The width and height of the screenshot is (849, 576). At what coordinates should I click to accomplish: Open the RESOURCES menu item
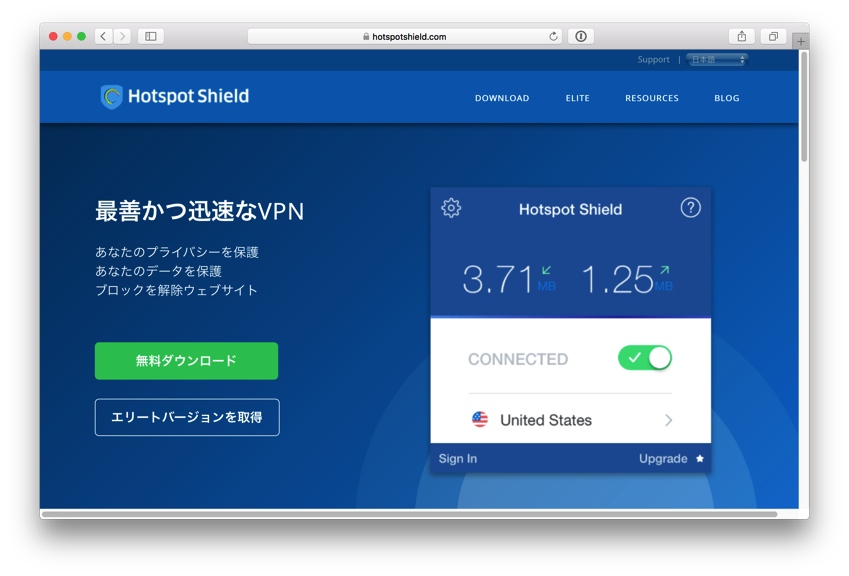(x=651, y=98)
